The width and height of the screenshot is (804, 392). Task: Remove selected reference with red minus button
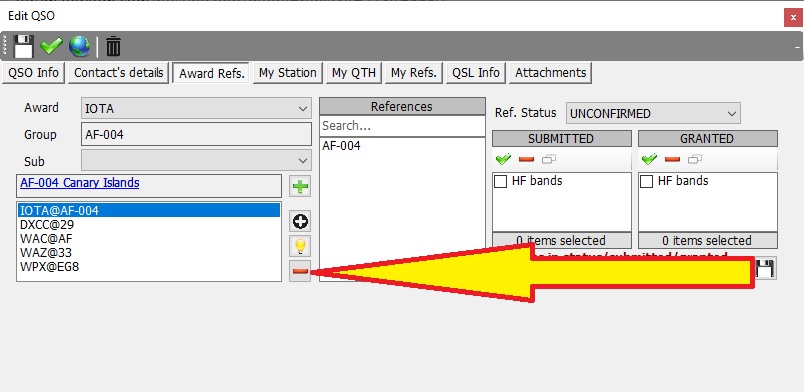coord(300,271)
